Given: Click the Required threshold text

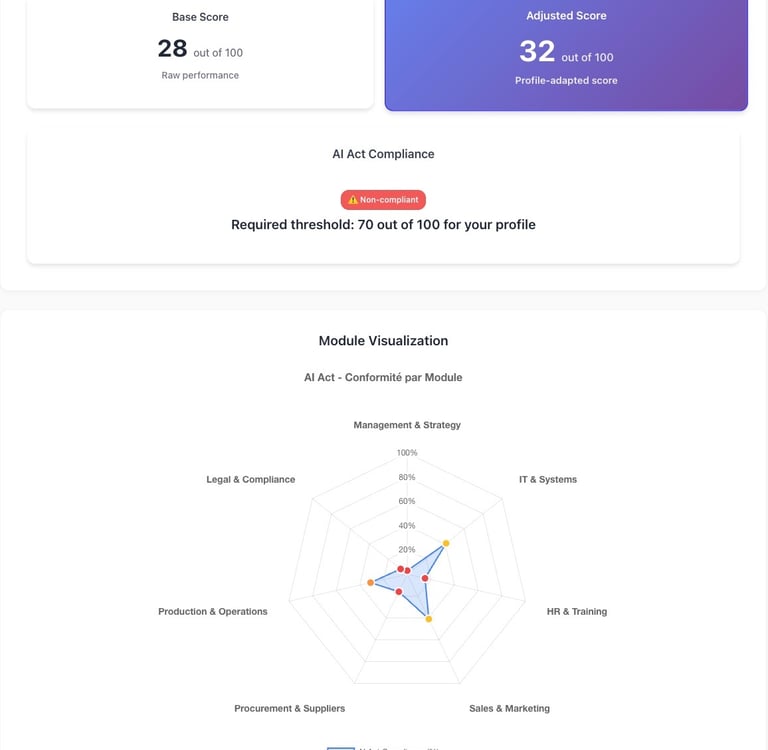Looking at the screenshot, I should coord(383,225).
